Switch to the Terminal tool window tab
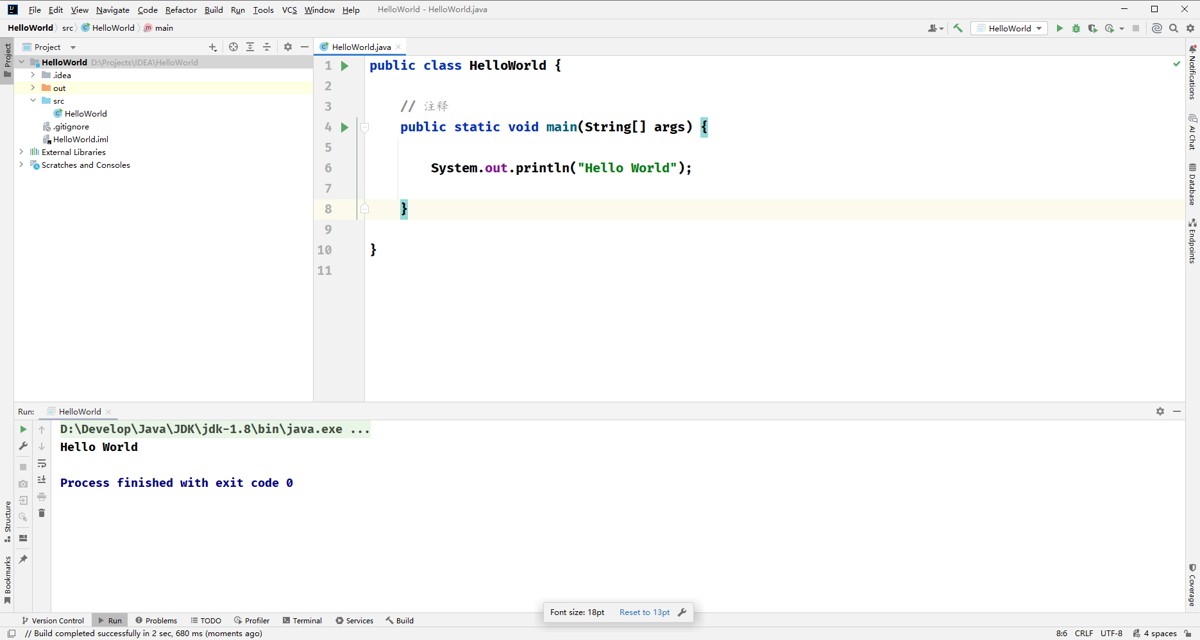This screenshot has height=640, width=1200. 302,620
